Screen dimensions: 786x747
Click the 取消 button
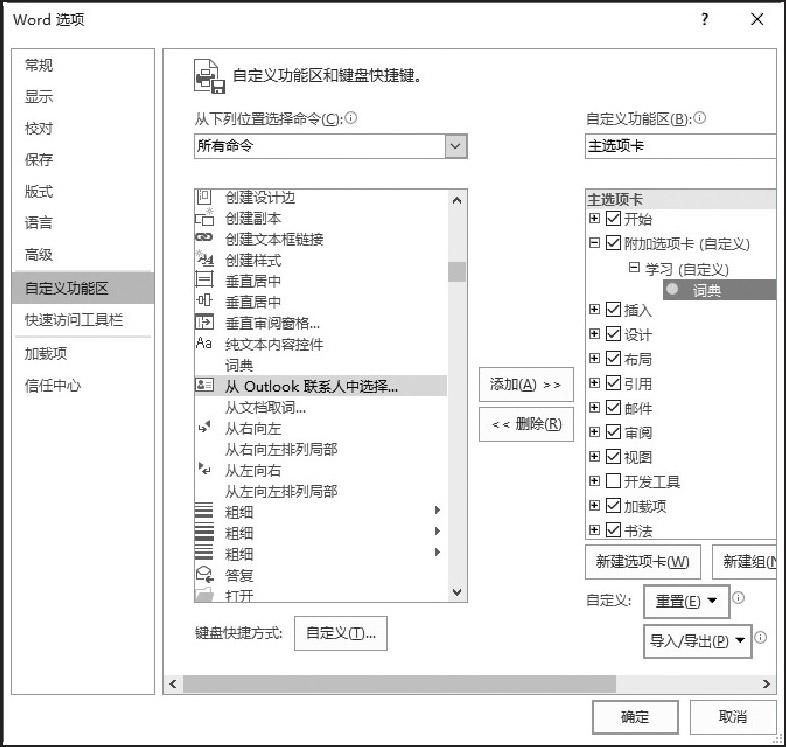click(733, 717)
